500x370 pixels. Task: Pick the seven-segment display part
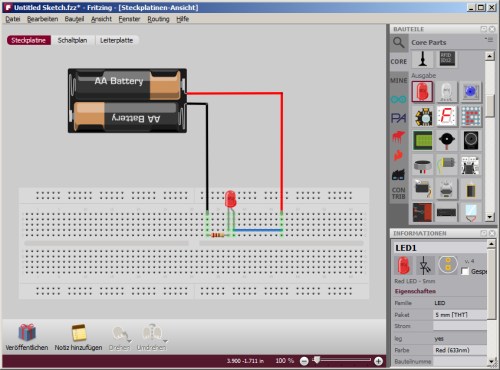446,116
